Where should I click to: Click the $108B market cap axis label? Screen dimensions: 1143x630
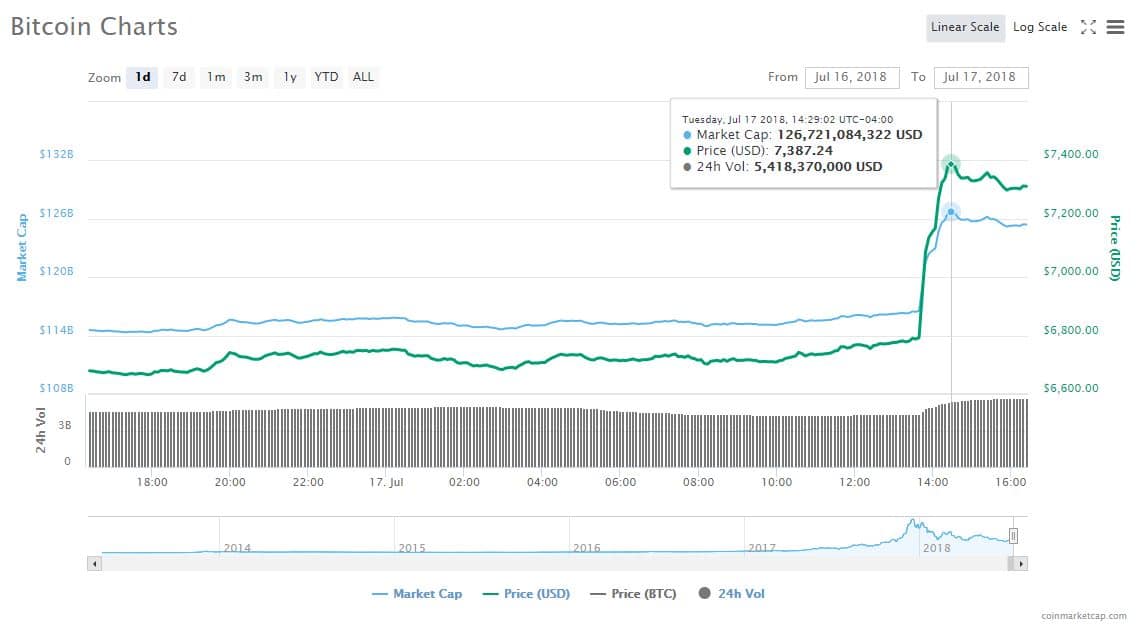56,389
